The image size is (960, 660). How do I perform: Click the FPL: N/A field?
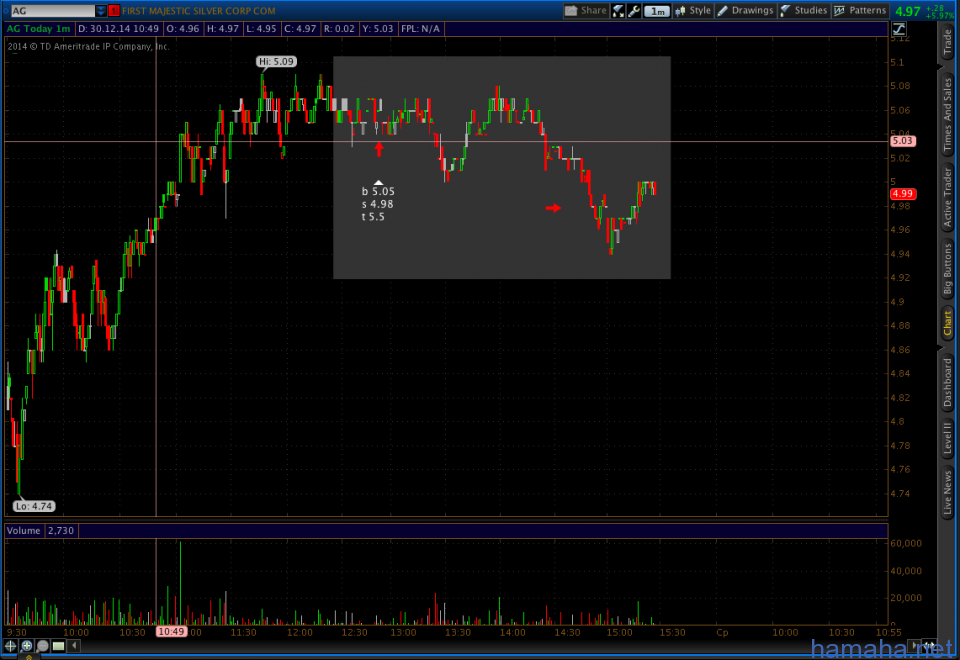tap(420, 29)
